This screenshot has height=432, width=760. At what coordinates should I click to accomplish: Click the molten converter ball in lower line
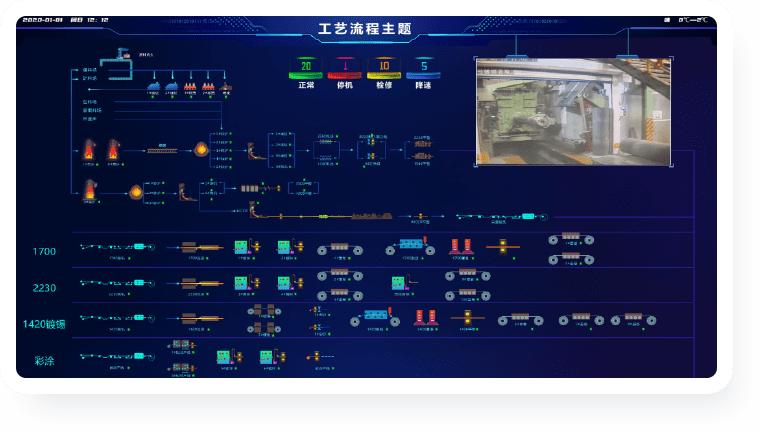(x=136, y=192)
